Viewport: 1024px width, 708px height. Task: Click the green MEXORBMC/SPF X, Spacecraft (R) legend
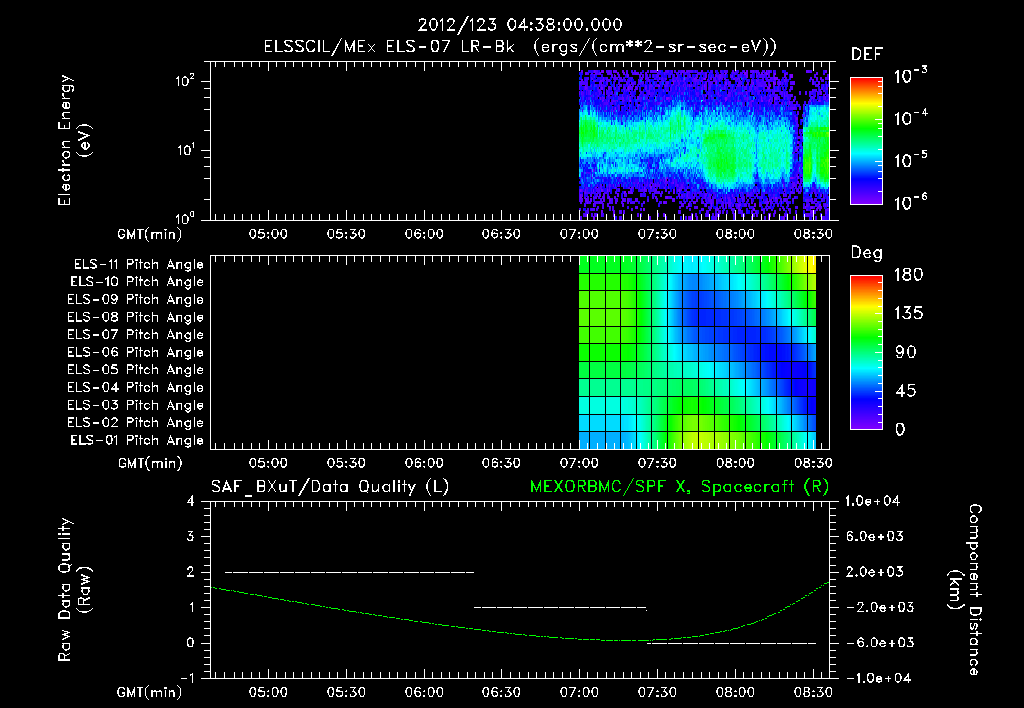[x=679, y=487]
